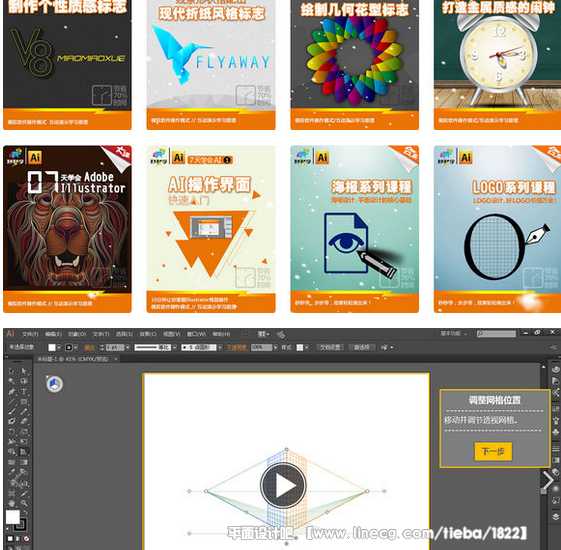This screenshot has height=550, width=561.
Task: Open the lion Adobe Illustrator course thumbnail
Action: [x=67, y=229]
